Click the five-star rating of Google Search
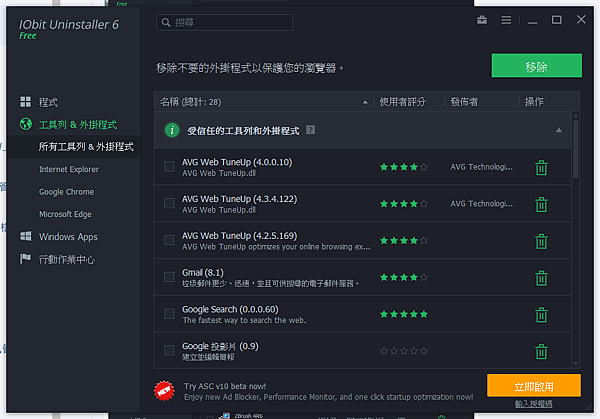 tap(404, 314)
